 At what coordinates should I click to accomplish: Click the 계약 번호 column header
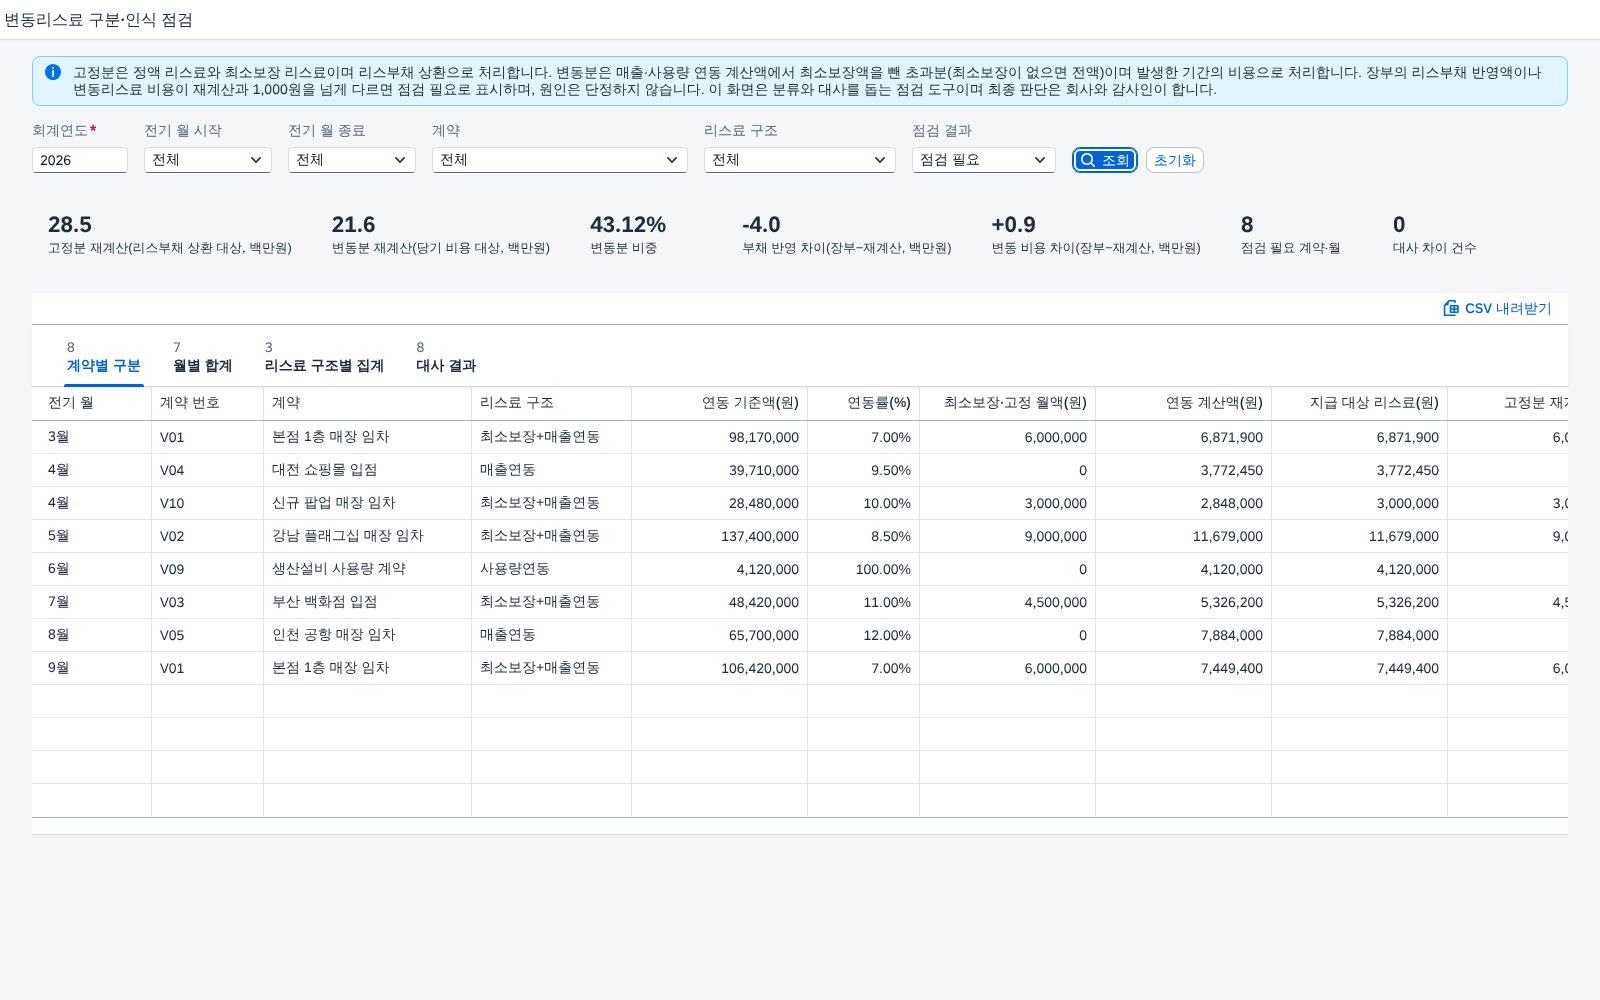click(208, 403)
